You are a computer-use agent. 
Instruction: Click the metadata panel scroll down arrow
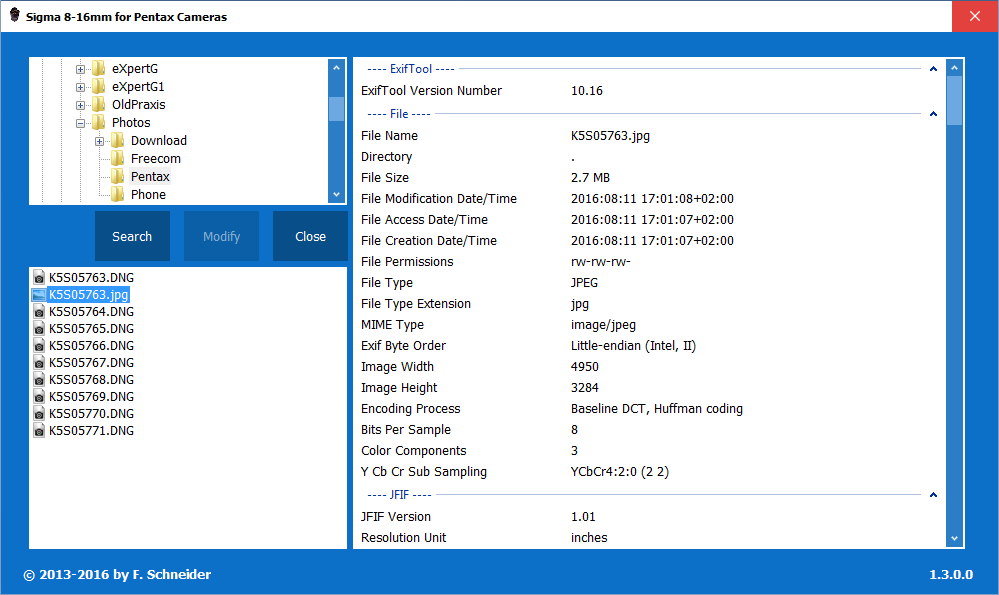point(954,538)
